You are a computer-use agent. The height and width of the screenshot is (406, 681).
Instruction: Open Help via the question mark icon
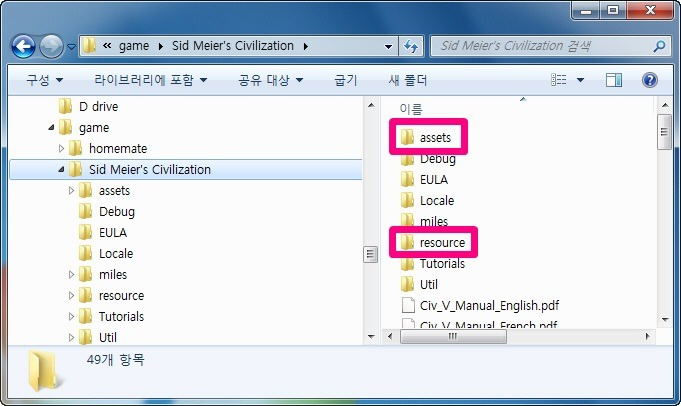[649, 80]
